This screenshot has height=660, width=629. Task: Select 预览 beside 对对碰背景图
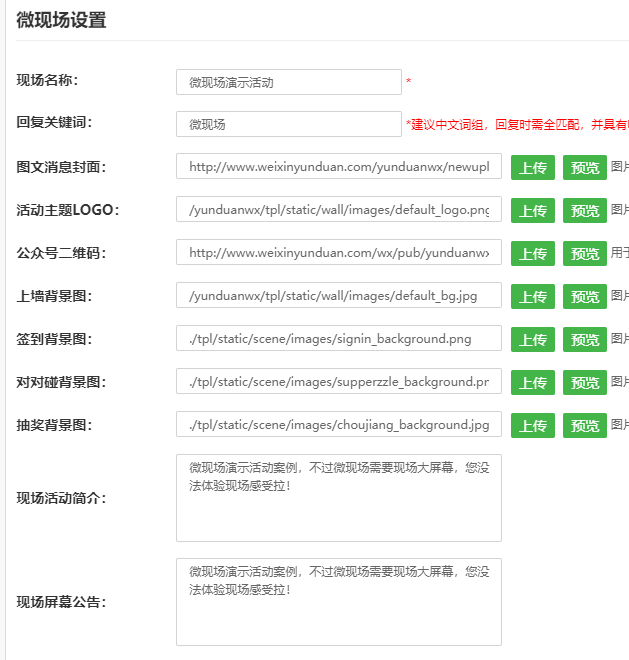coord(584,383)
